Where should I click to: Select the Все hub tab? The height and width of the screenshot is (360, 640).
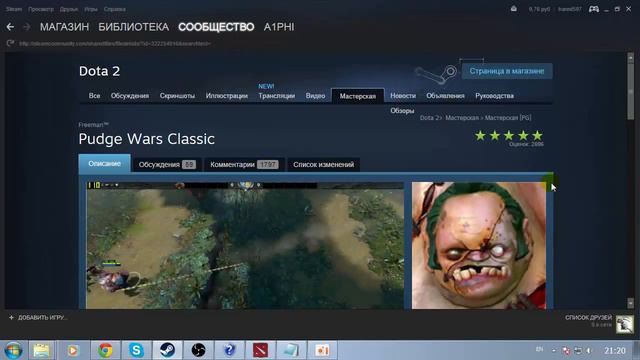pos(94,96)
